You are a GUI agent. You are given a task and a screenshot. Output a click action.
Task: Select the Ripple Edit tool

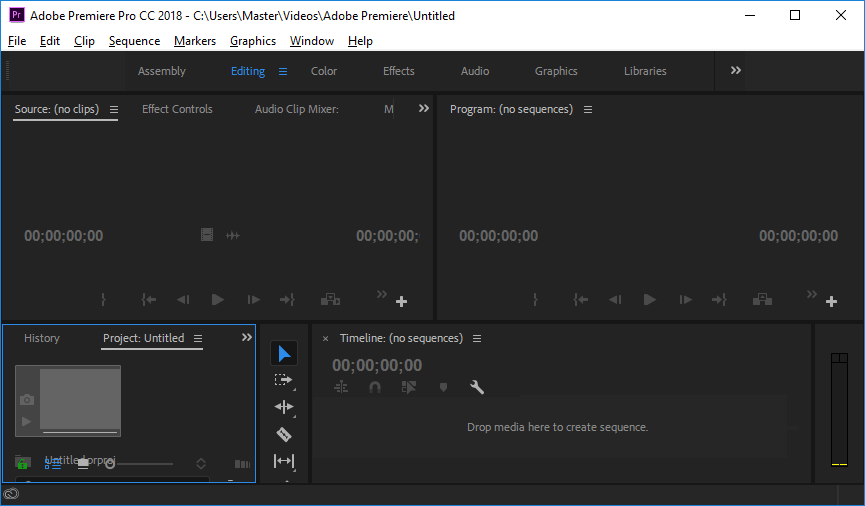[284, 407]
